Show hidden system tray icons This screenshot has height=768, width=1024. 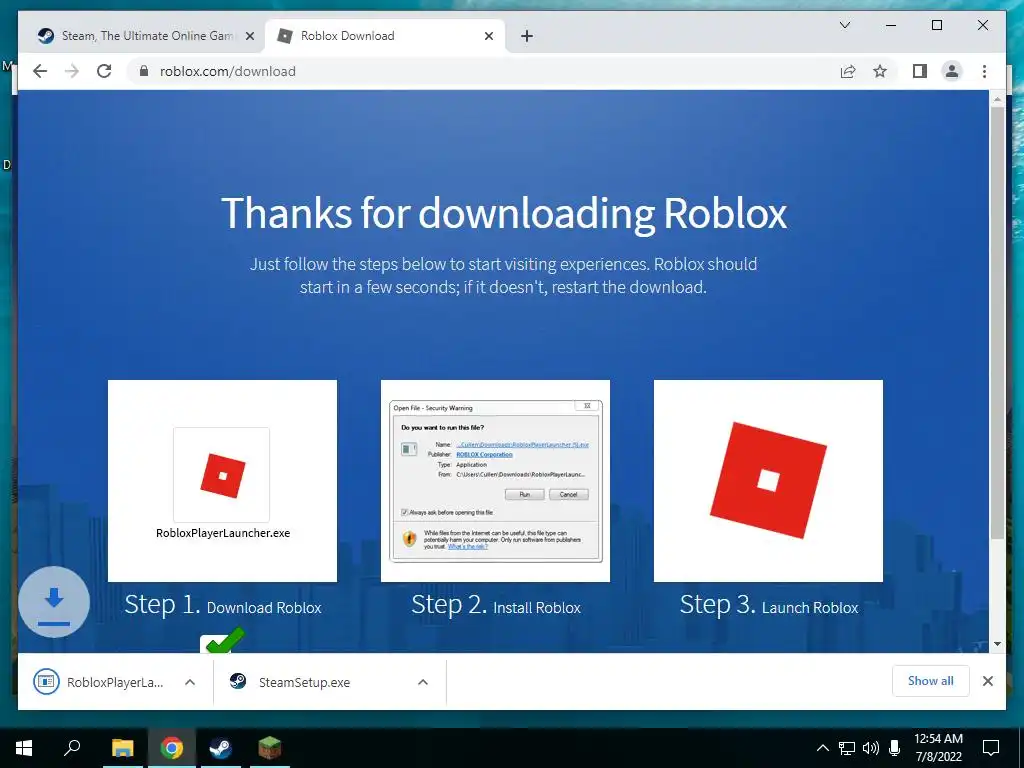click(822, 748)
